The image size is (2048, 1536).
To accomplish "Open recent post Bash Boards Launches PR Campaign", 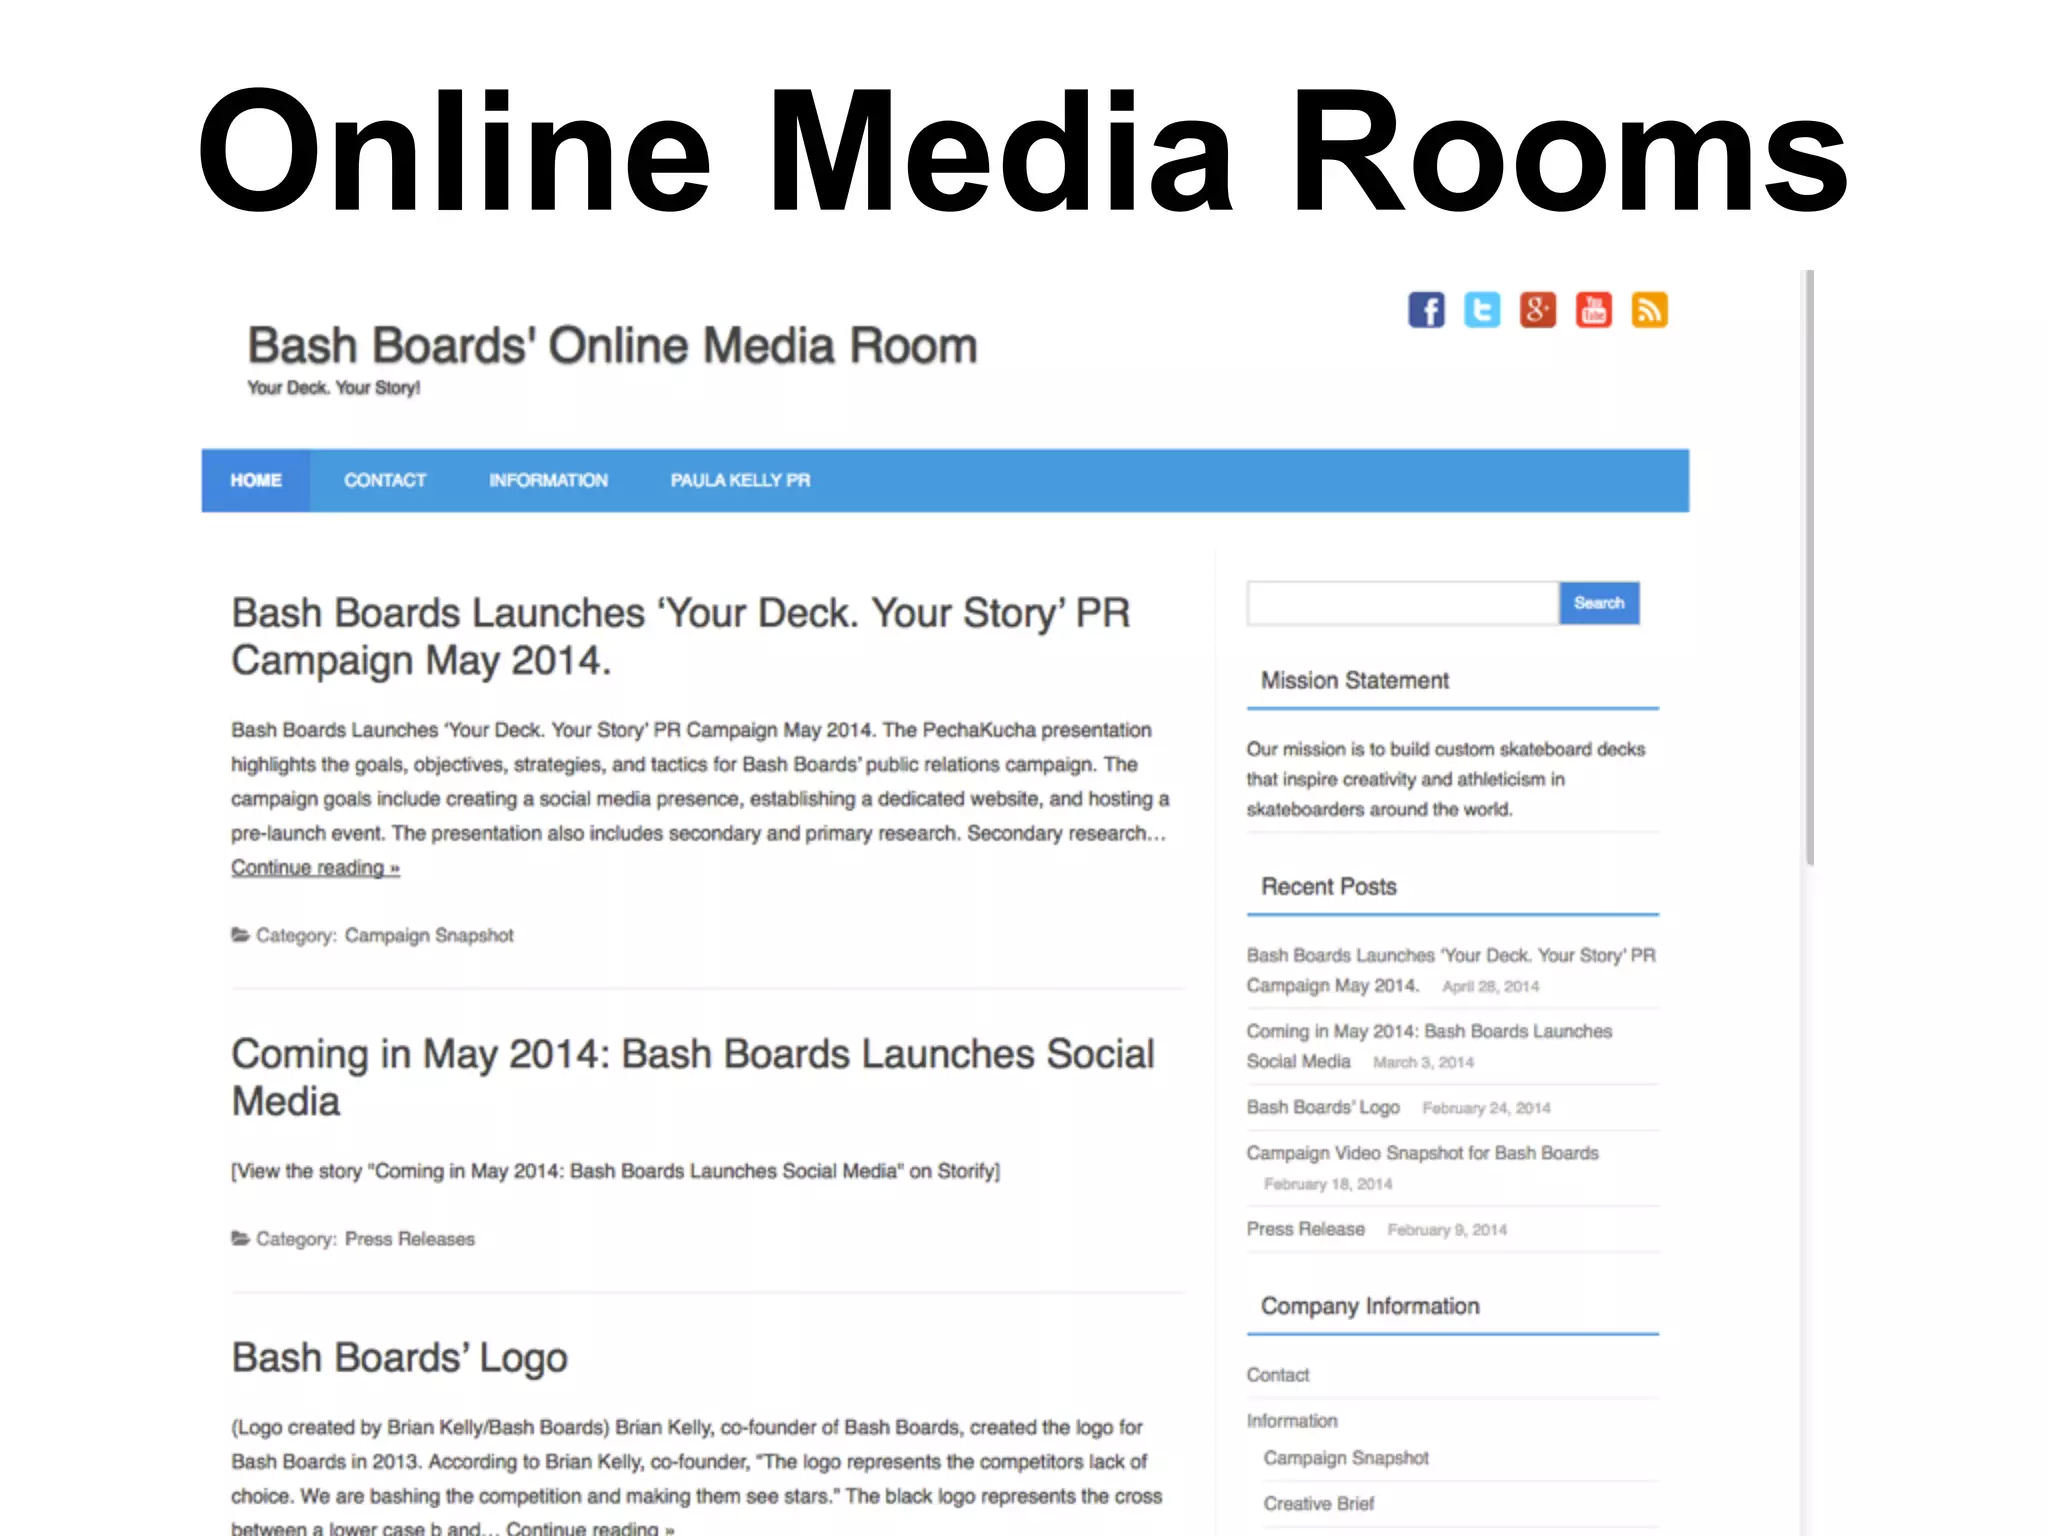I will 1450,970.
